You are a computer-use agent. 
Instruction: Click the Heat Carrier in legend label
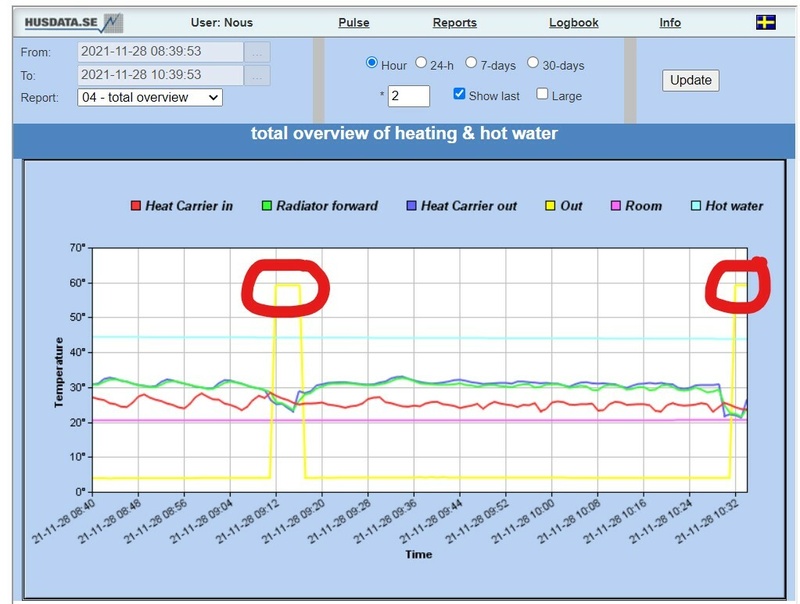(189, 206)
